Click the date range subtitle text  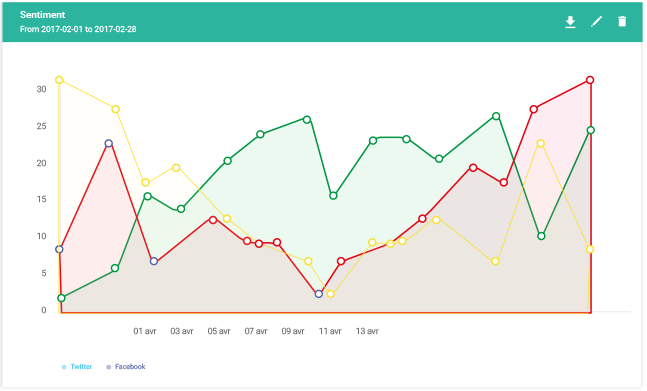[78, 29]
